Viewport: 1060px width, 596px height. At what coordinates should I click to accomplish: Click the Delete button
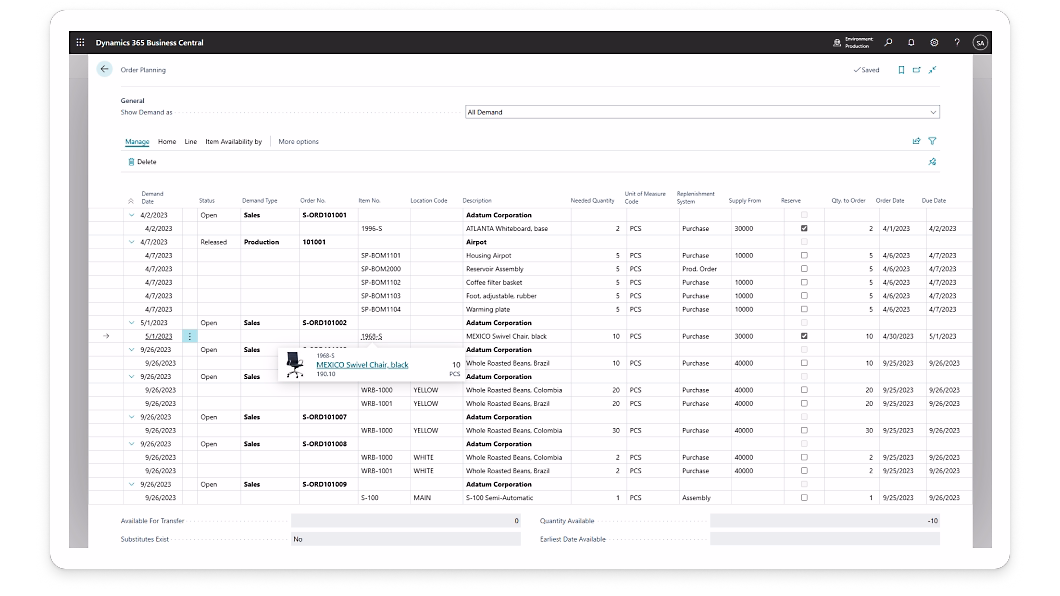(x=142, y=162)
